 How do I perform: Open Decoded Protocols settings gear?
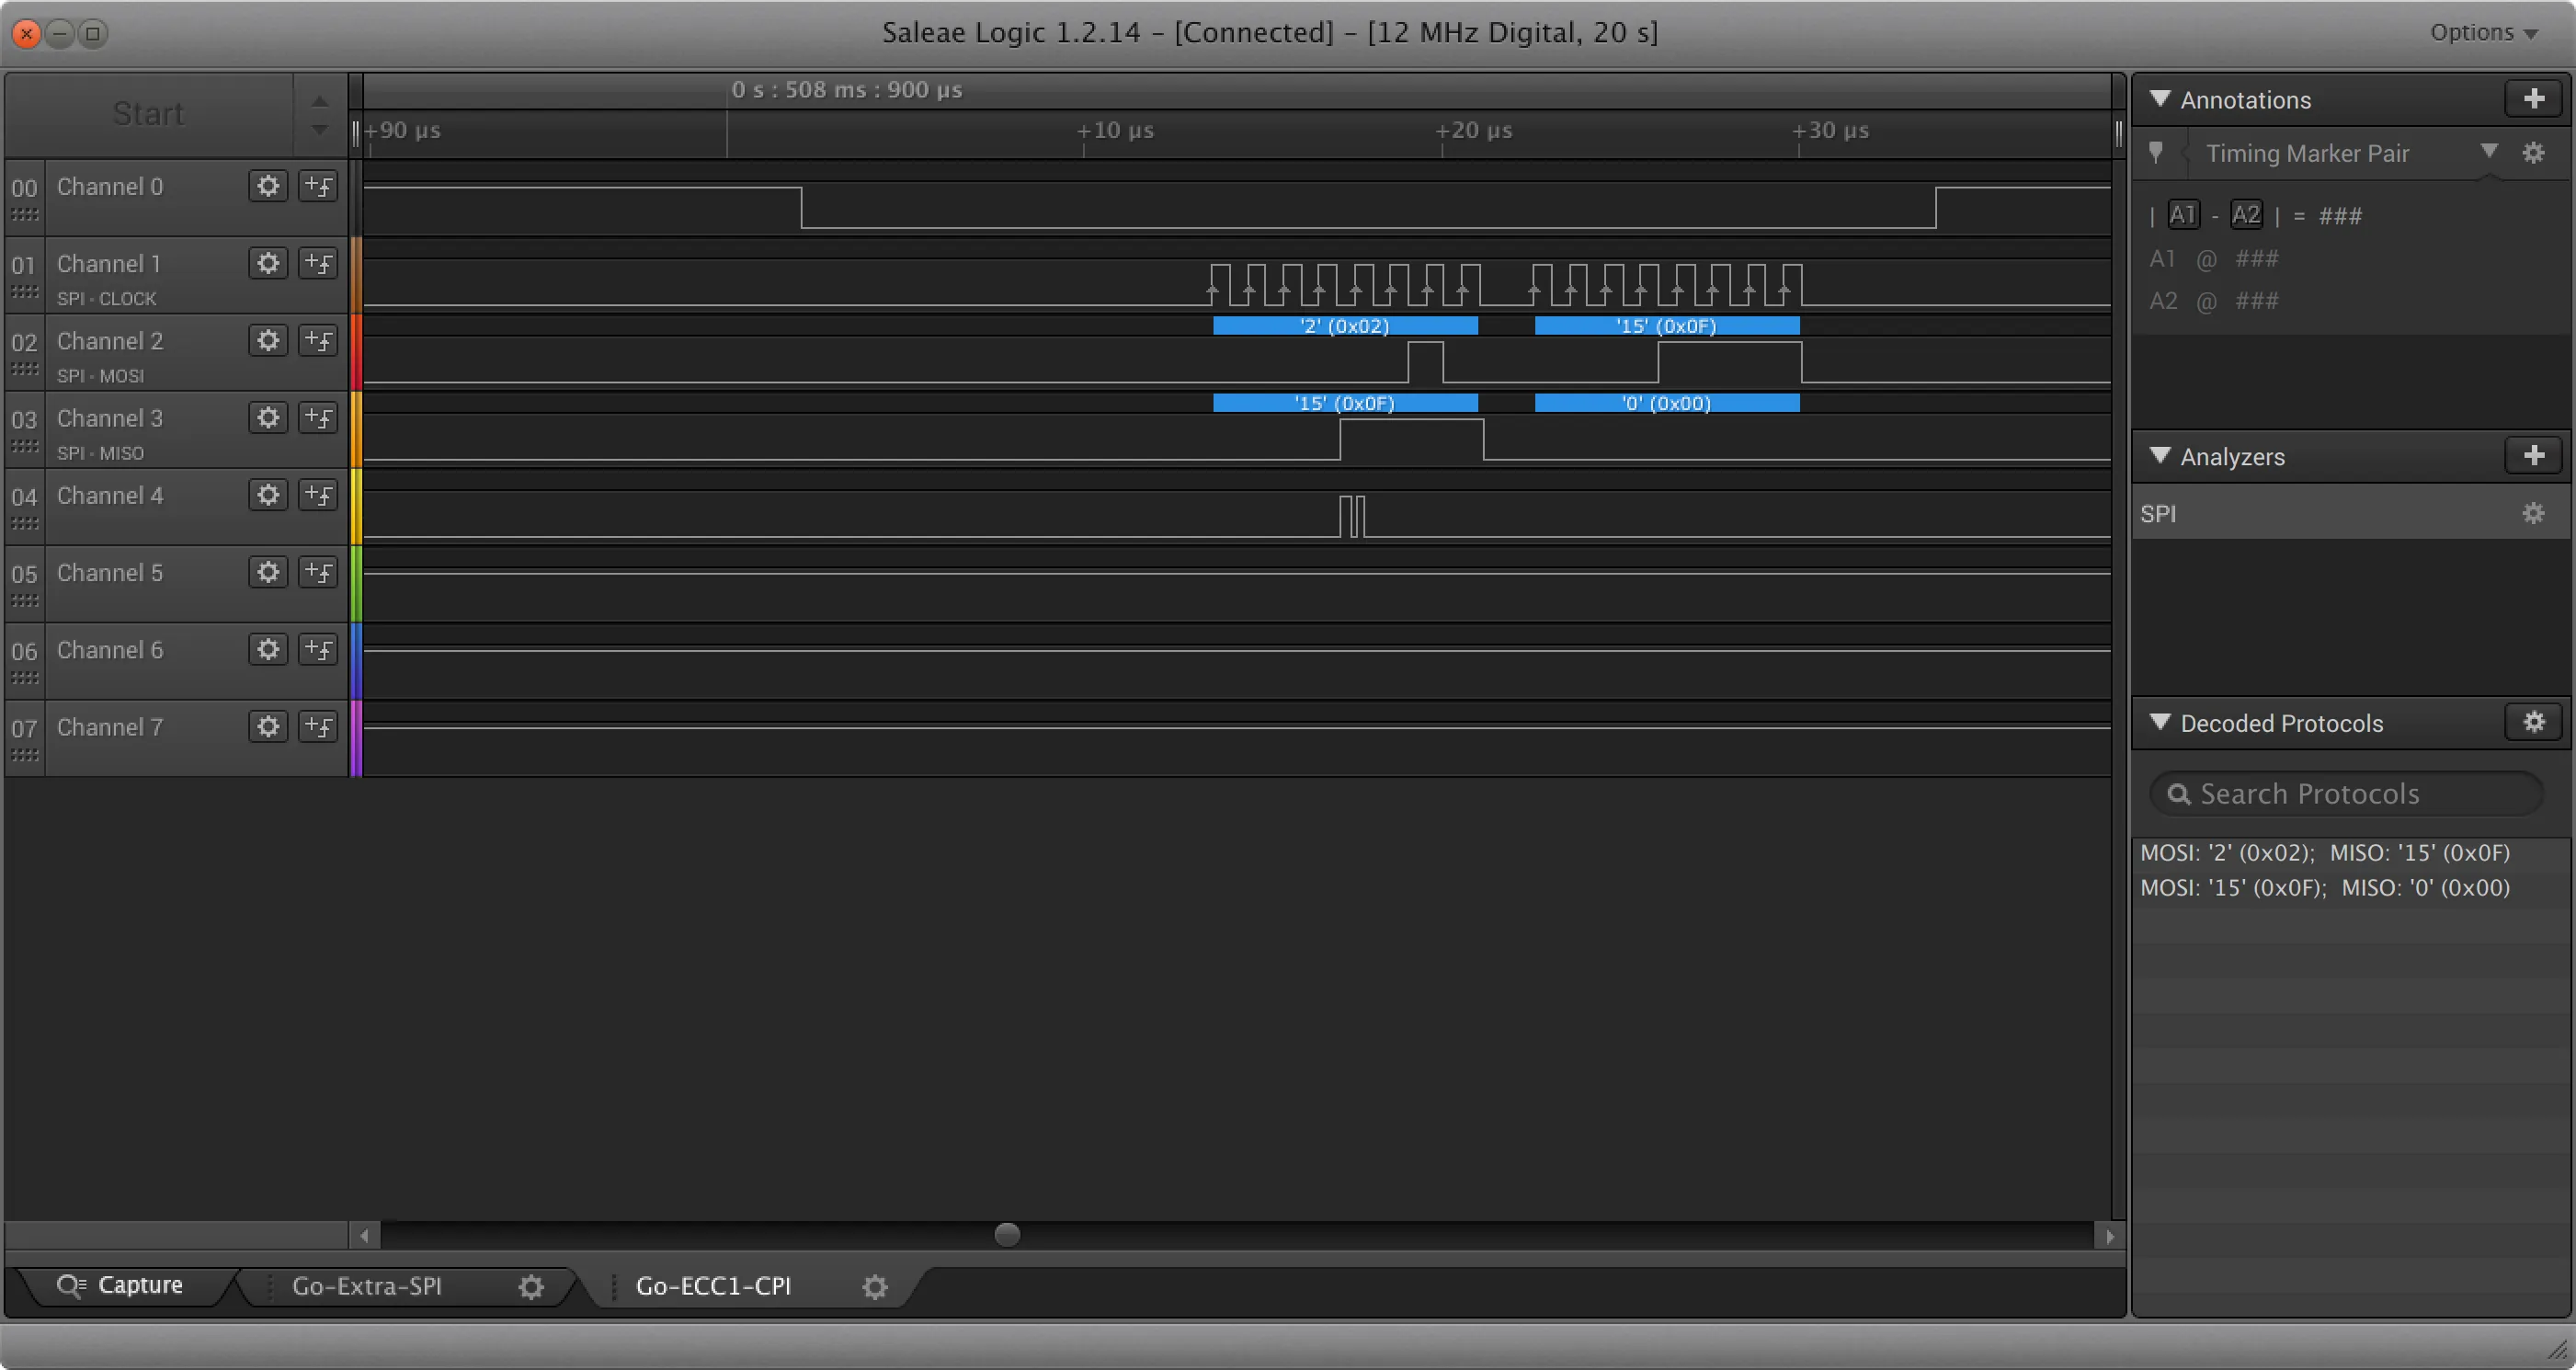2533,722
